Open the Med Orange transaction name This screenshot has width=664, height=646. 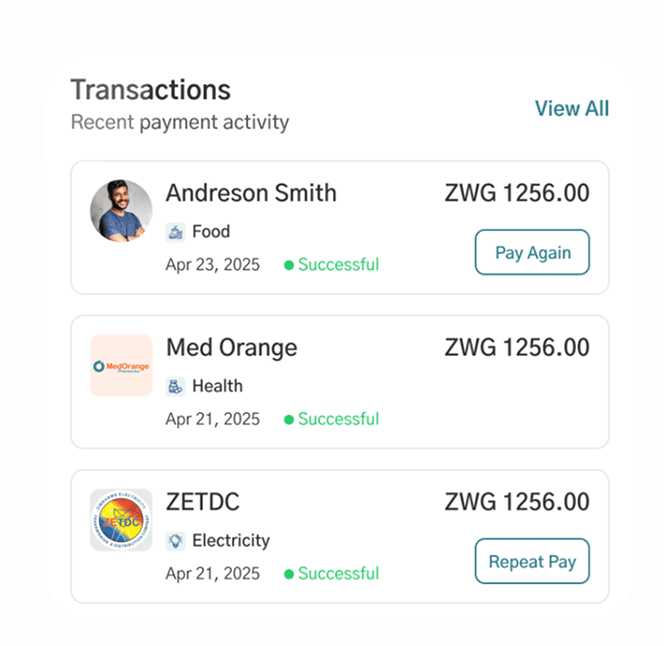click(x=232, y=348)
